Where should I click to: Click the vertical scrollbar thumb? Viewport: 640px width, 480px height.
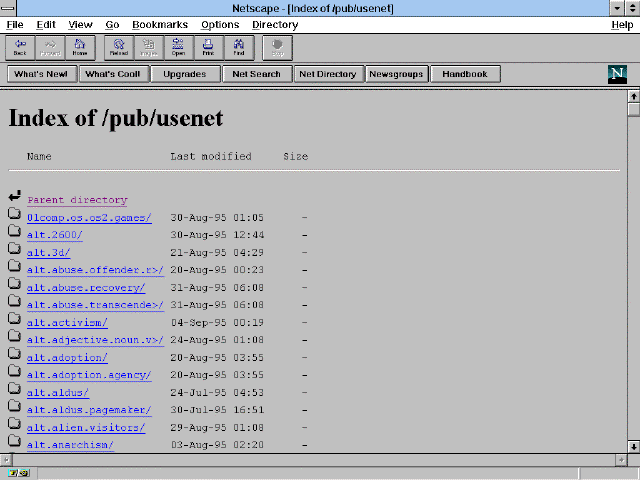633,110
